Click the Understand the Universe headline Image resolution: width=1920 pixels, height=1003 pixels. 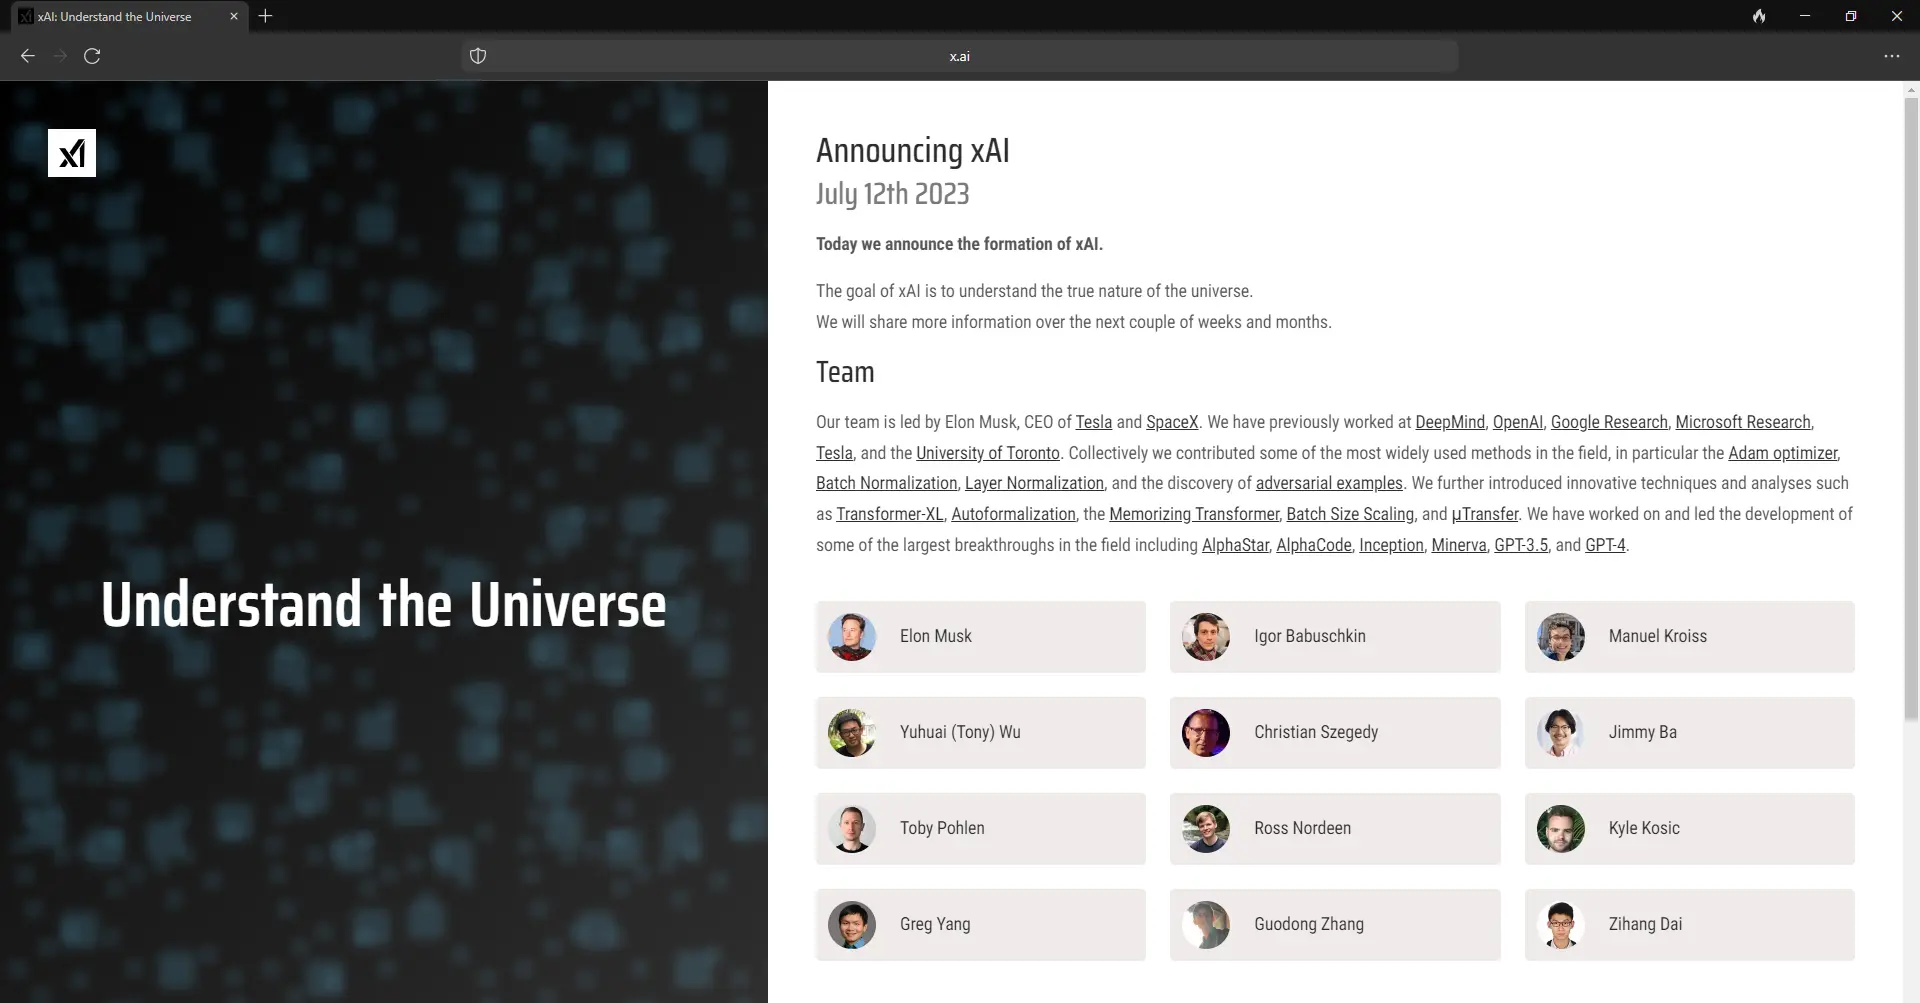pyautogui.click(x=383, y=605)
